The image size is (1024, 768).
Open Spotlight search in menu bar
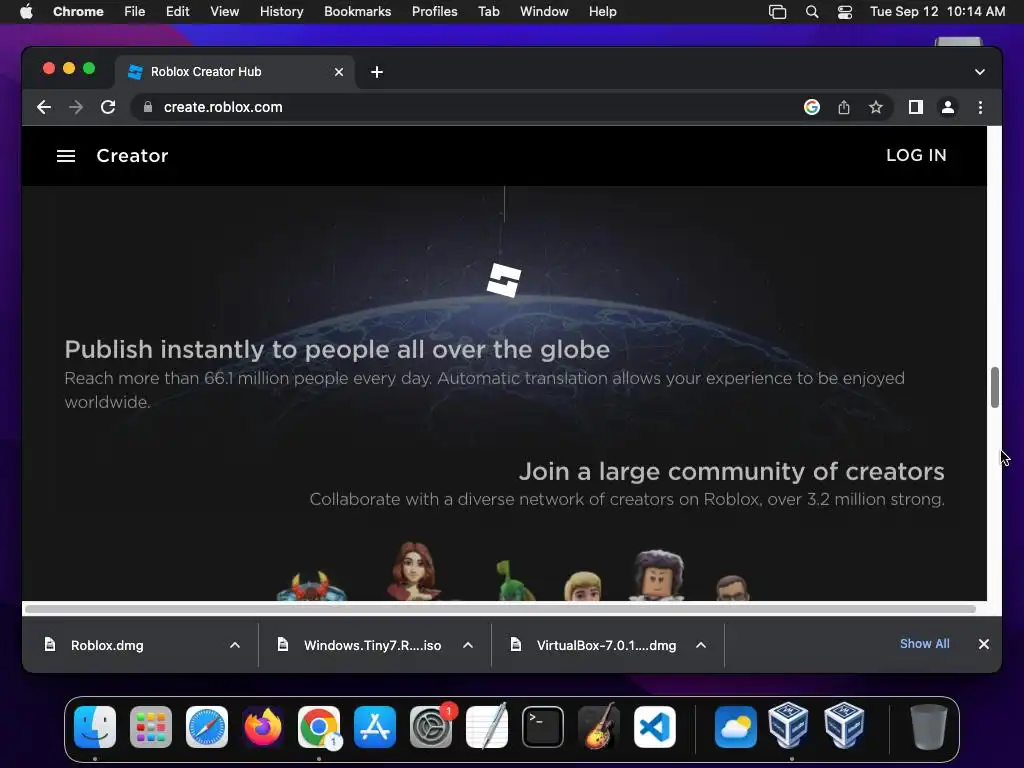(812, 12)
